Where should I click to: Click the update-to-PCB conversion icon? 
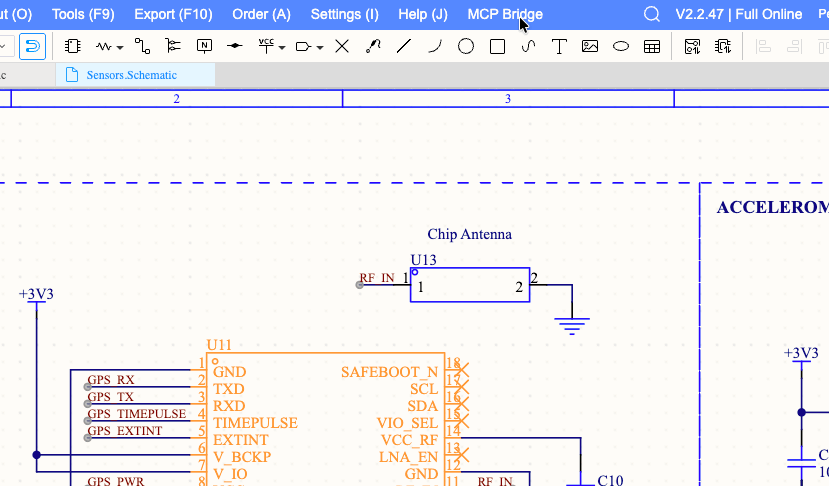pos(692,47)
